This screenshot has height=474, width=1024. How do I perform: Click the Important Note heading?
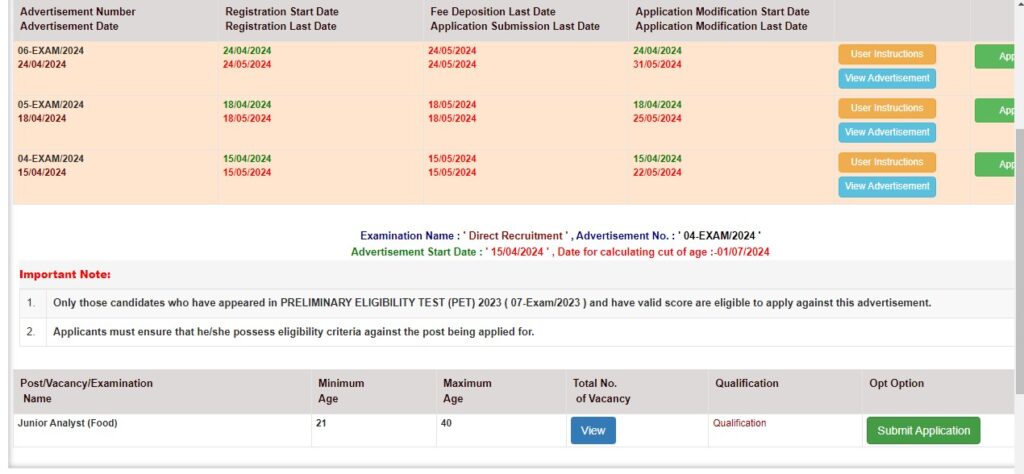[x=65, y=275]
